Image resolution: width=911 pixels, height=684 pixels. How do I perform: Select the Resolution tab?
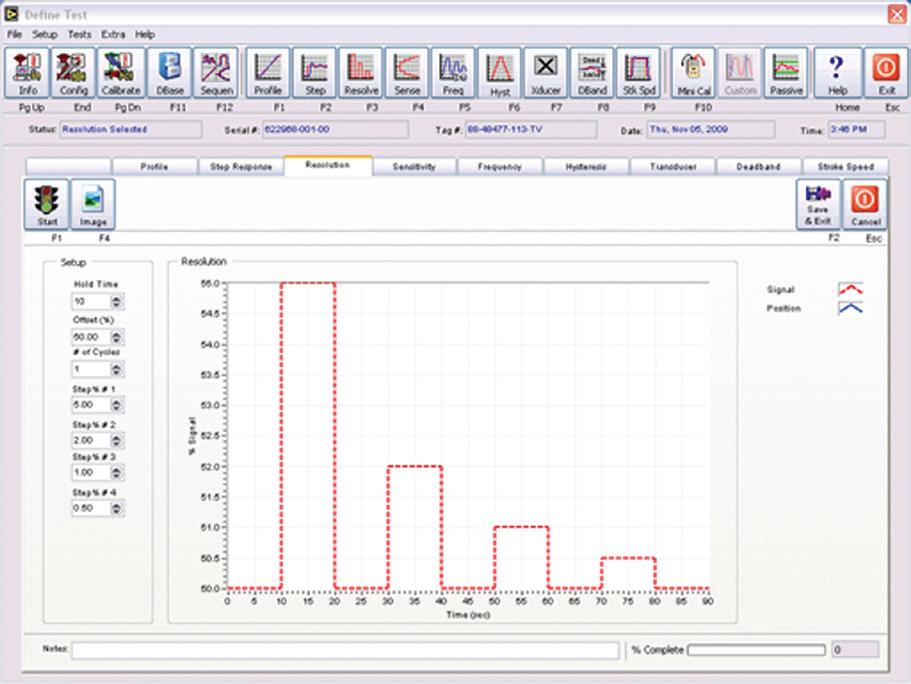328,166
